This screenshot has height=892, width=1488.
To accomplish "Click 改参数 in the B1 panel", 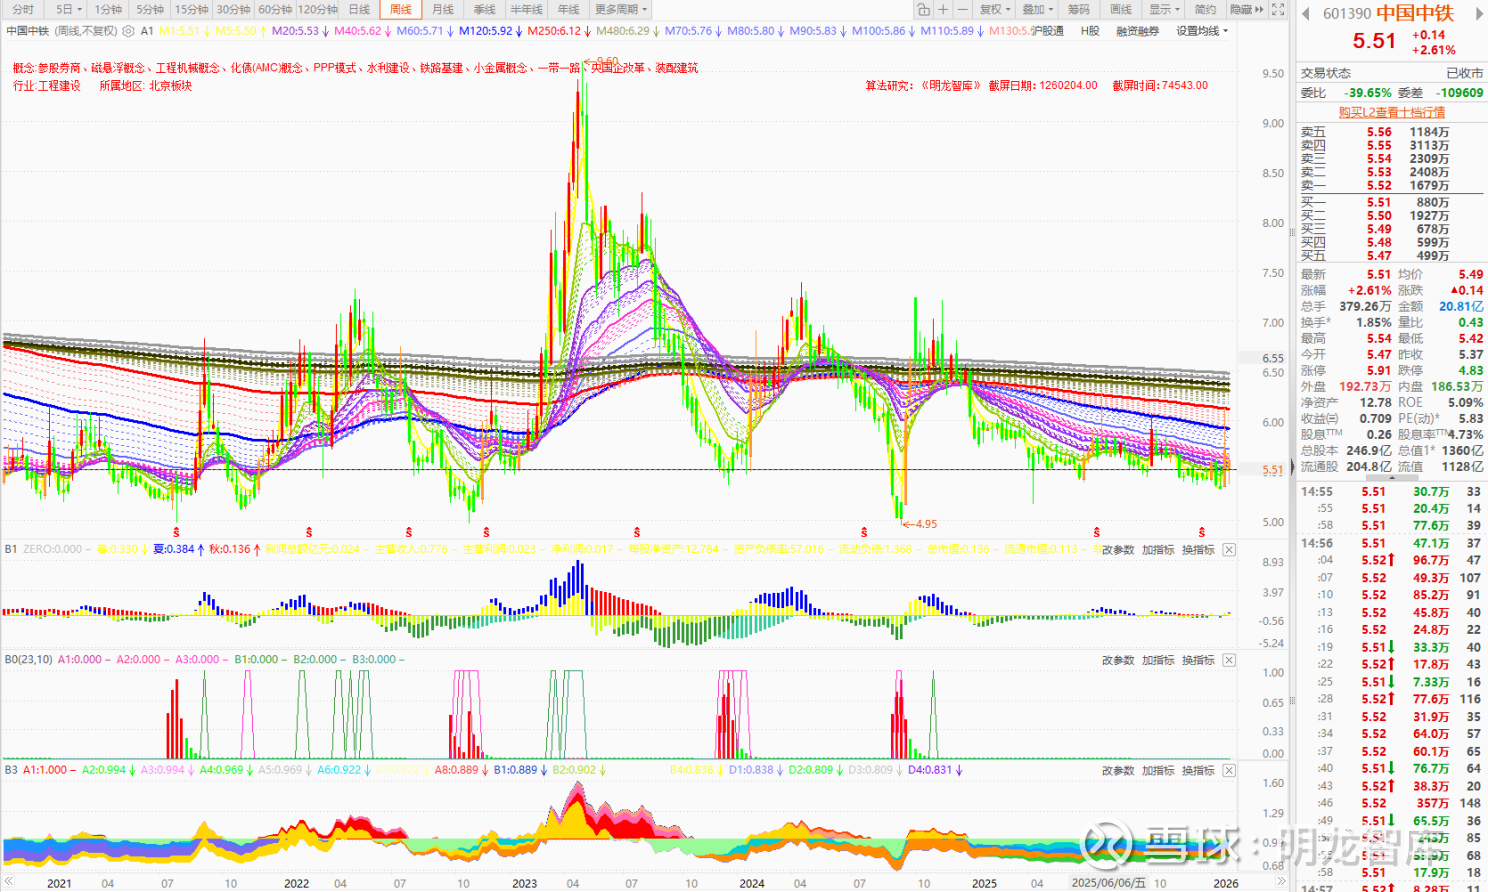I will (1118, 550).
